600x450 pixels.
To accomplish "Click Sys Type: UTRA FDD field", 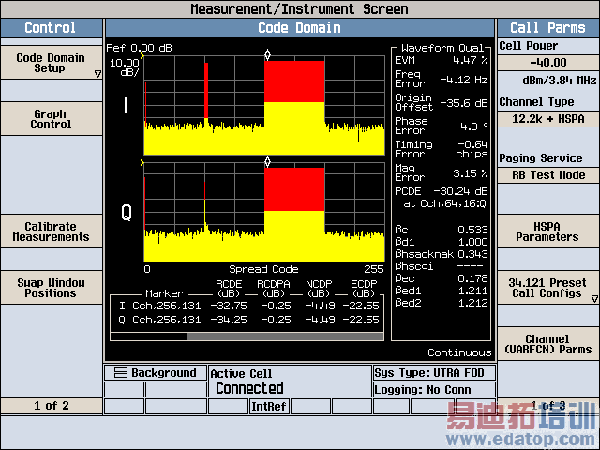I will pos(434,373).
